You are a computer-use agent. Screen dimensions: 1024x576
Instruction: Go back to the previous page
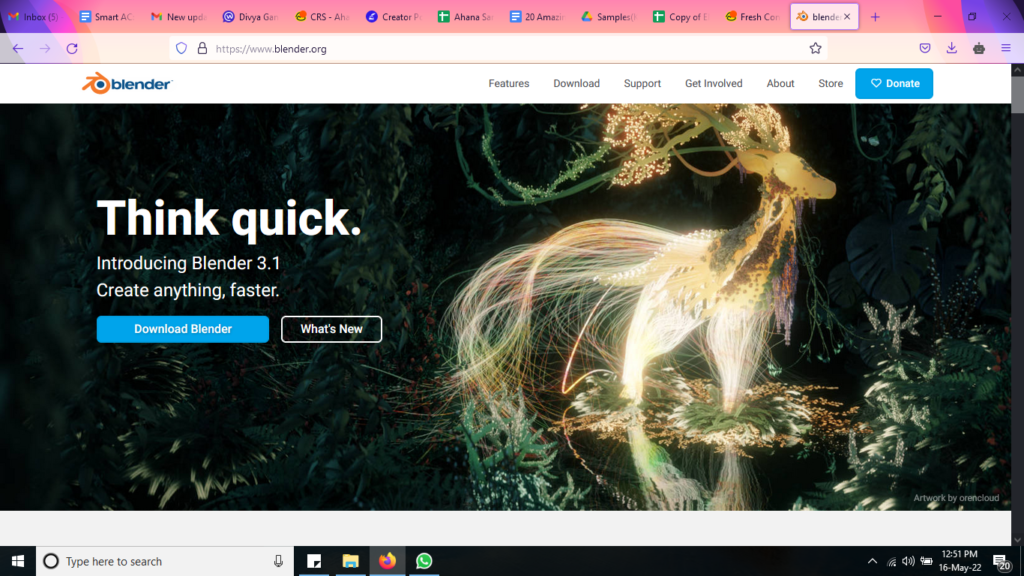click(x=18, y=48)
